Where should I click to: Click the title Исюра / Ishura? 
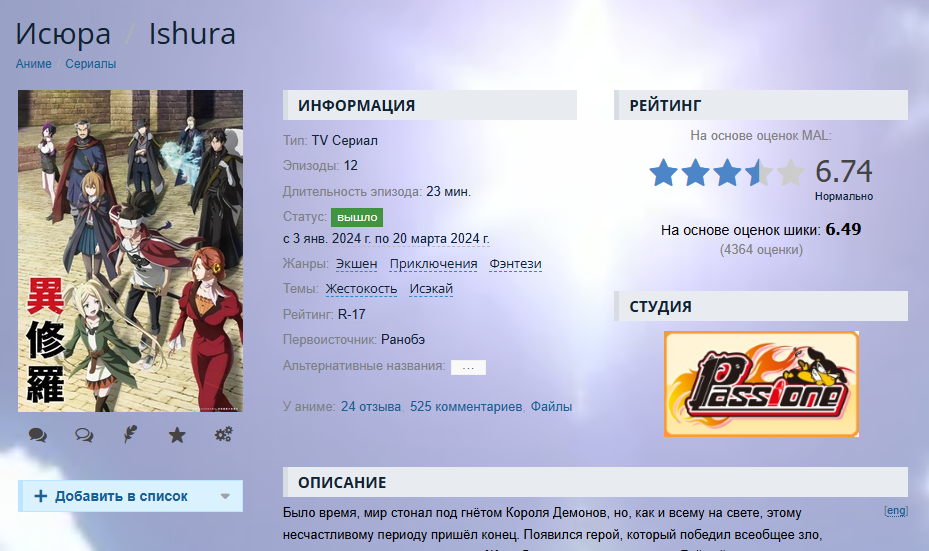tap(126, 34)
